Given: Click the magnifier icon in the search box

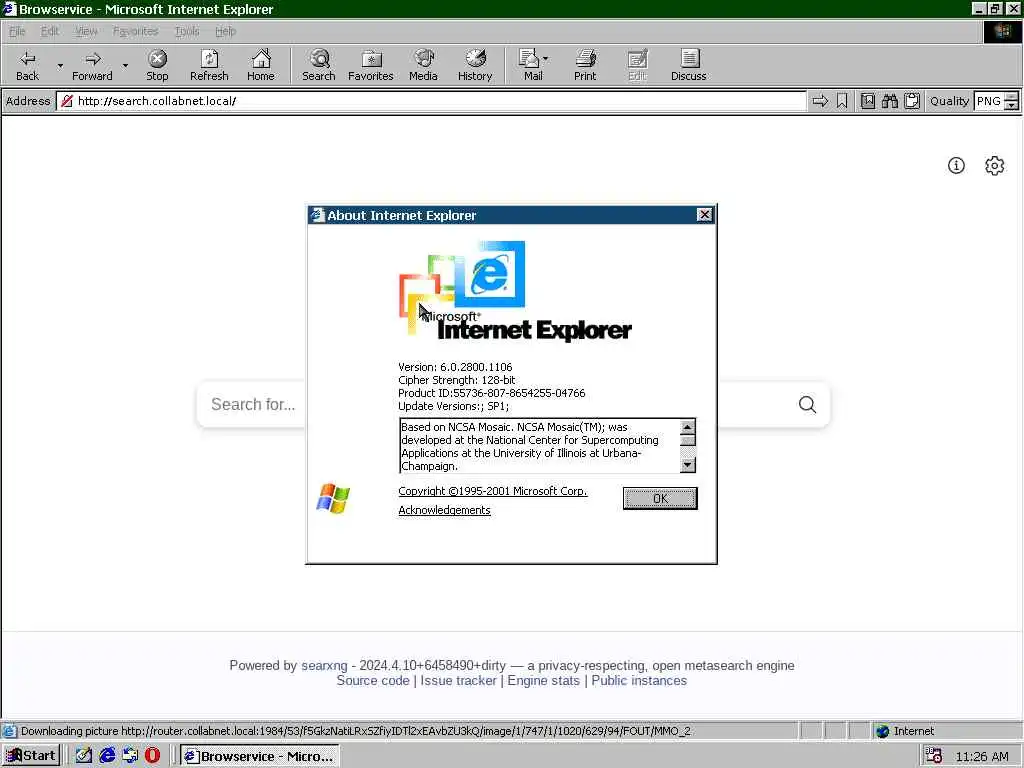Looking at the screenshot, I should 807,405.
